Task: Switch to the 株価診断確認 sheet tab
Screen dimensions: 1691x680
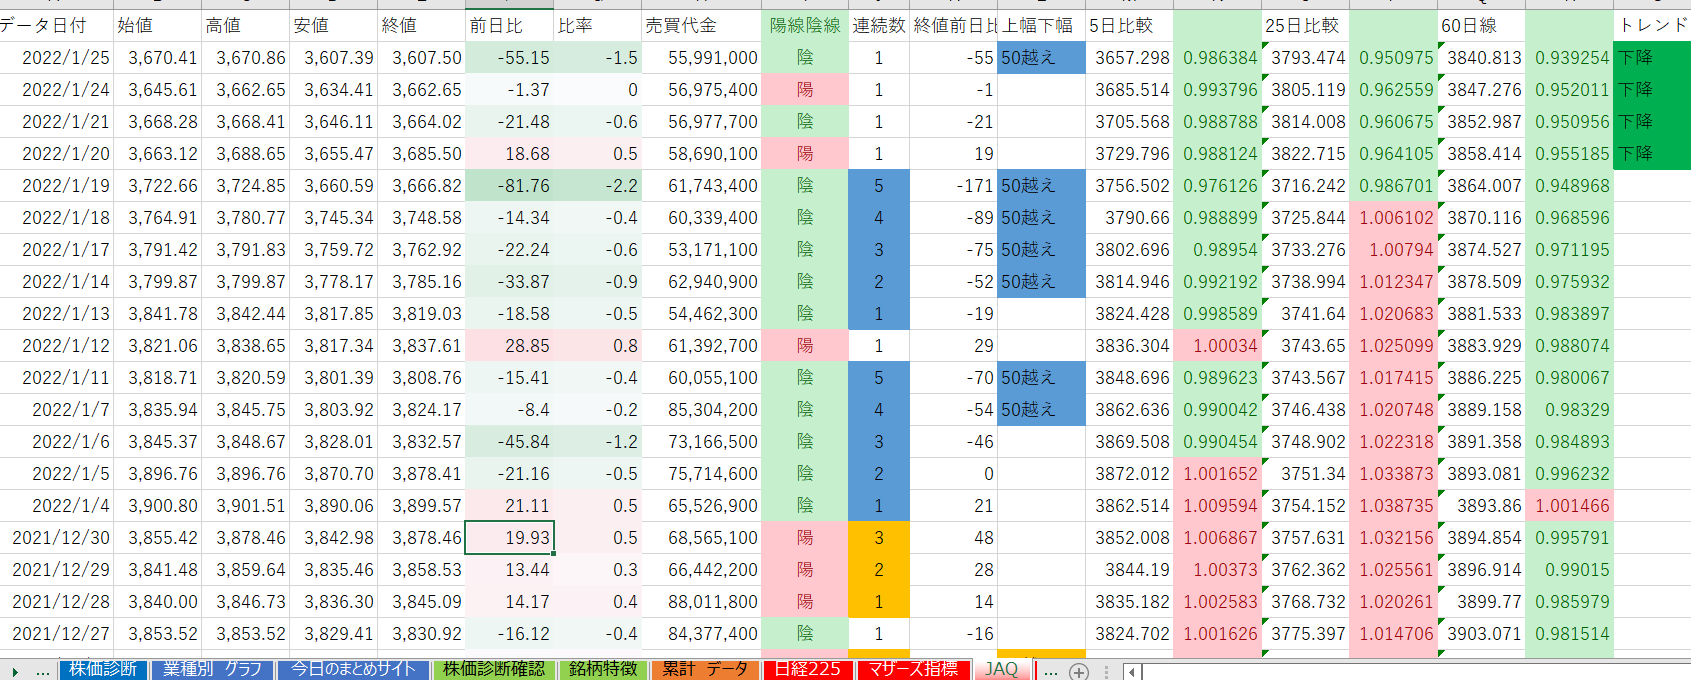Action: click(494, 669)
